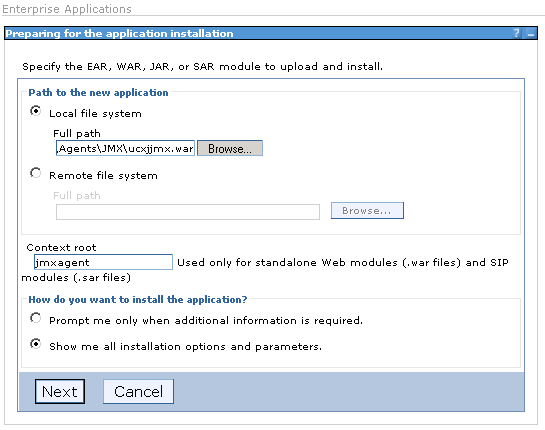The height and width of the screenshot is (430, 545).
Task: Click the Preparing for the application installation title bar
Action: (271, 33)
